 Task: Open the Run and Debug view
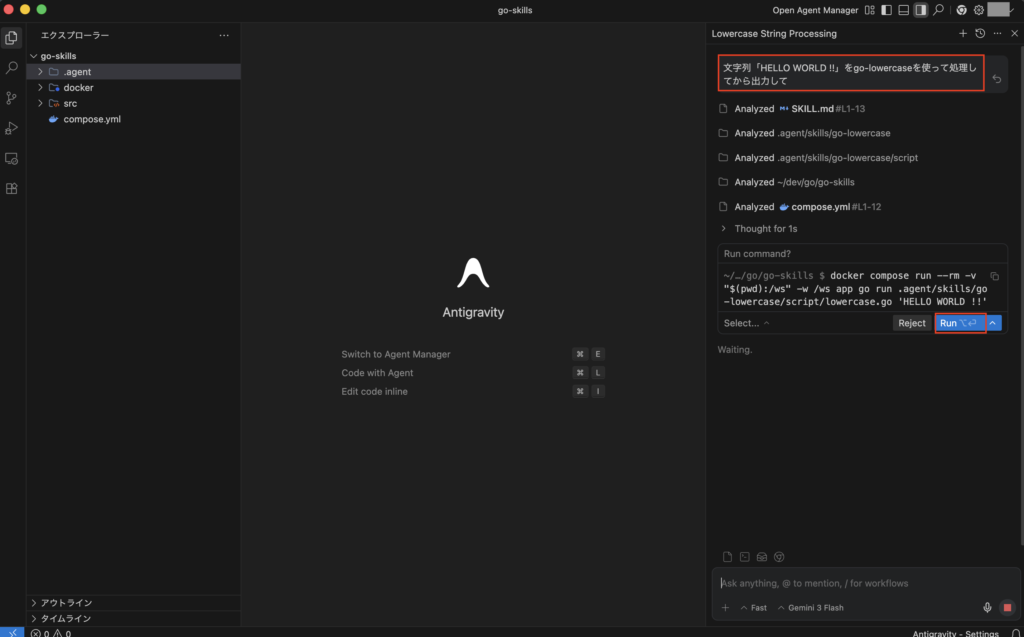point(12,128)
